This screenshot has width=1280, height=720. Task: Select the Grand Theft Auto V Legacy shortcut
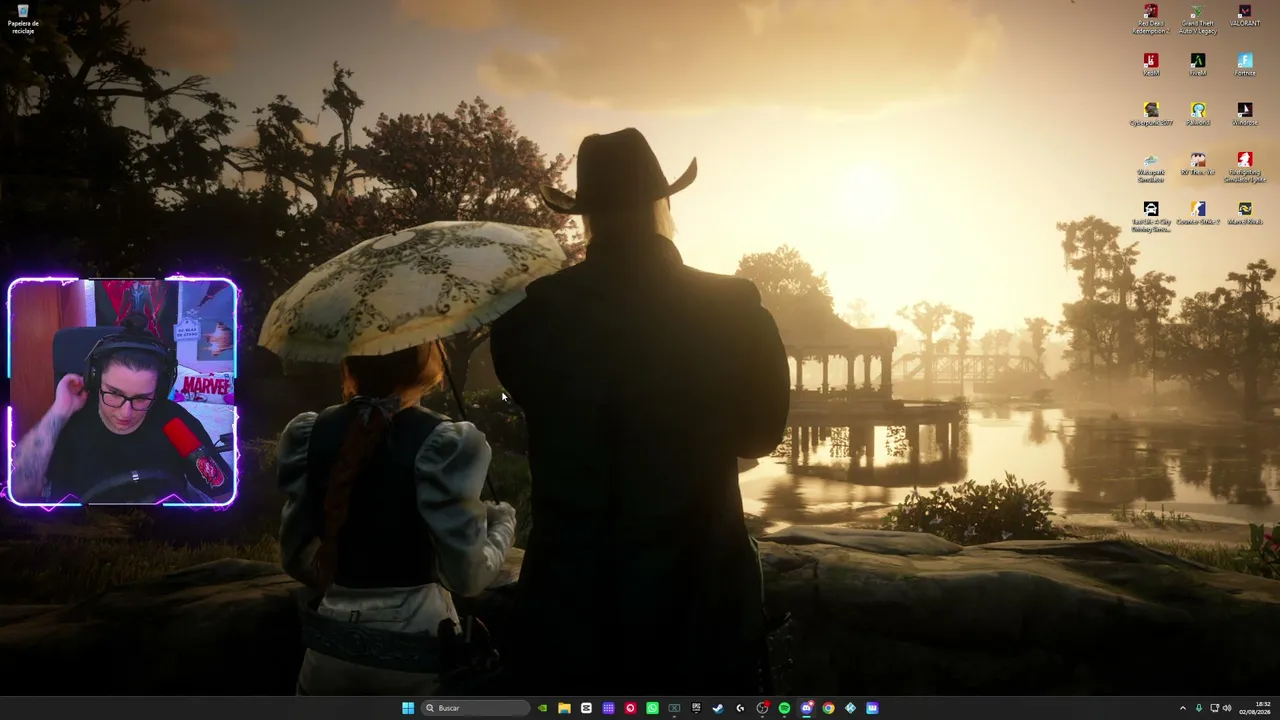[x=1198, y=19]
